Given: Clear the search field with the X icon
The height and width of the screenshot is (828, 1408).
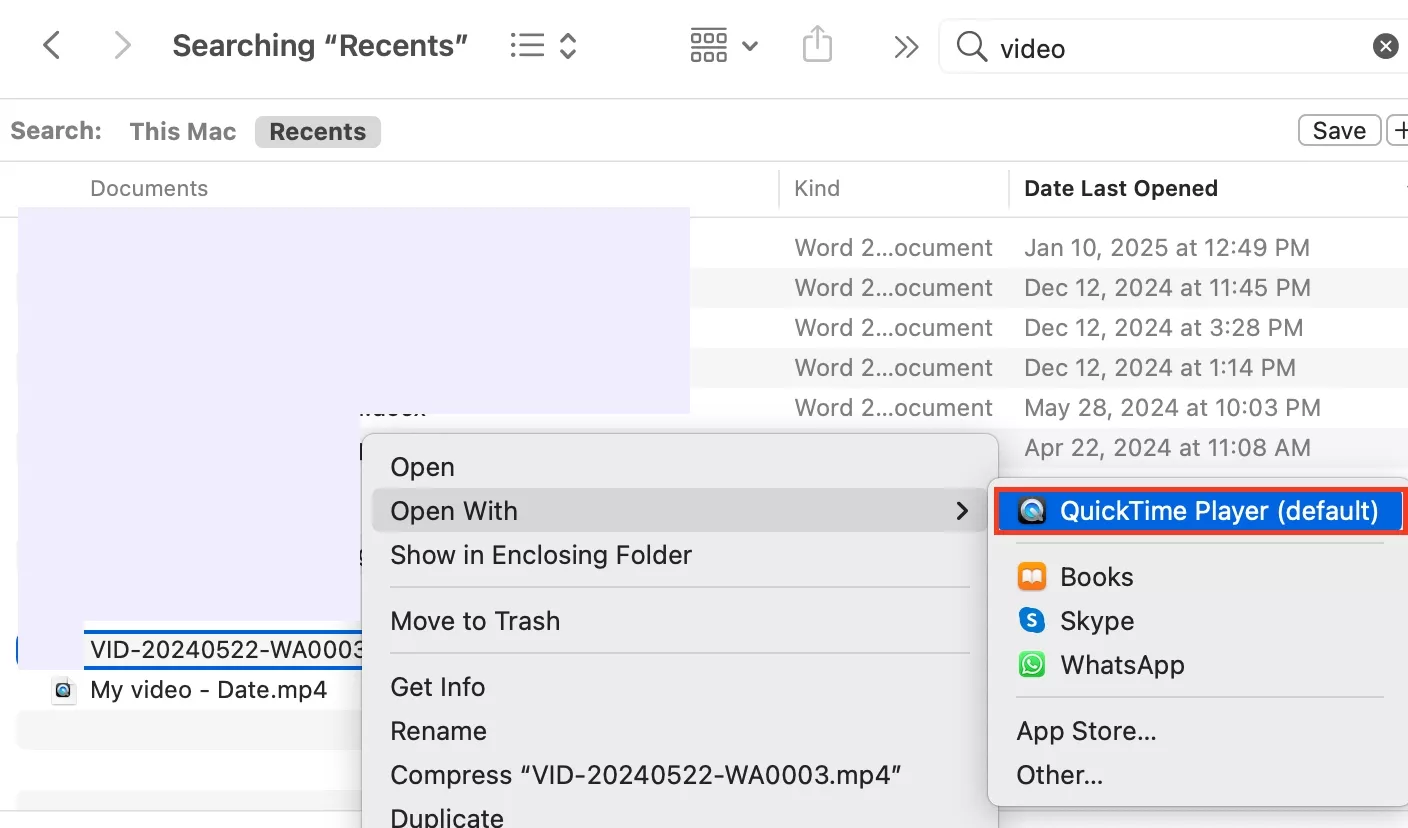Looking at the screenshot, I should click(1385, 46).
